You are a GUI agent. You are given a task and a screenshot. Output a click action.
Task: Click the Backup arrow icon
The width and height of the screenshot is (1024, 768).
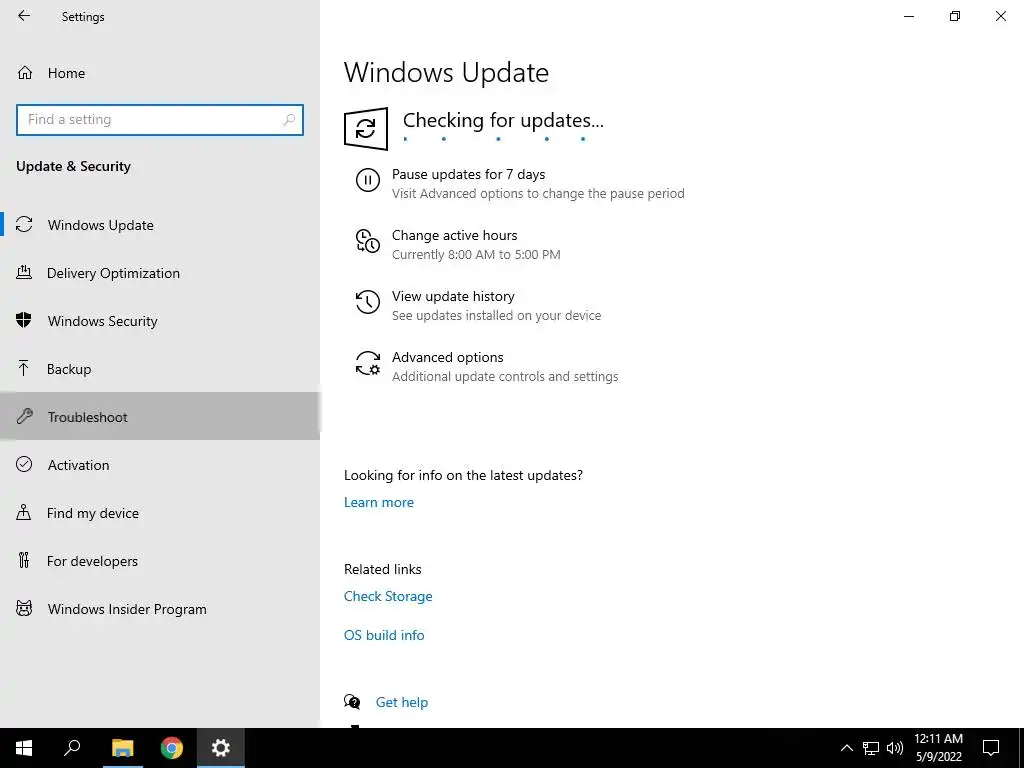24,368
